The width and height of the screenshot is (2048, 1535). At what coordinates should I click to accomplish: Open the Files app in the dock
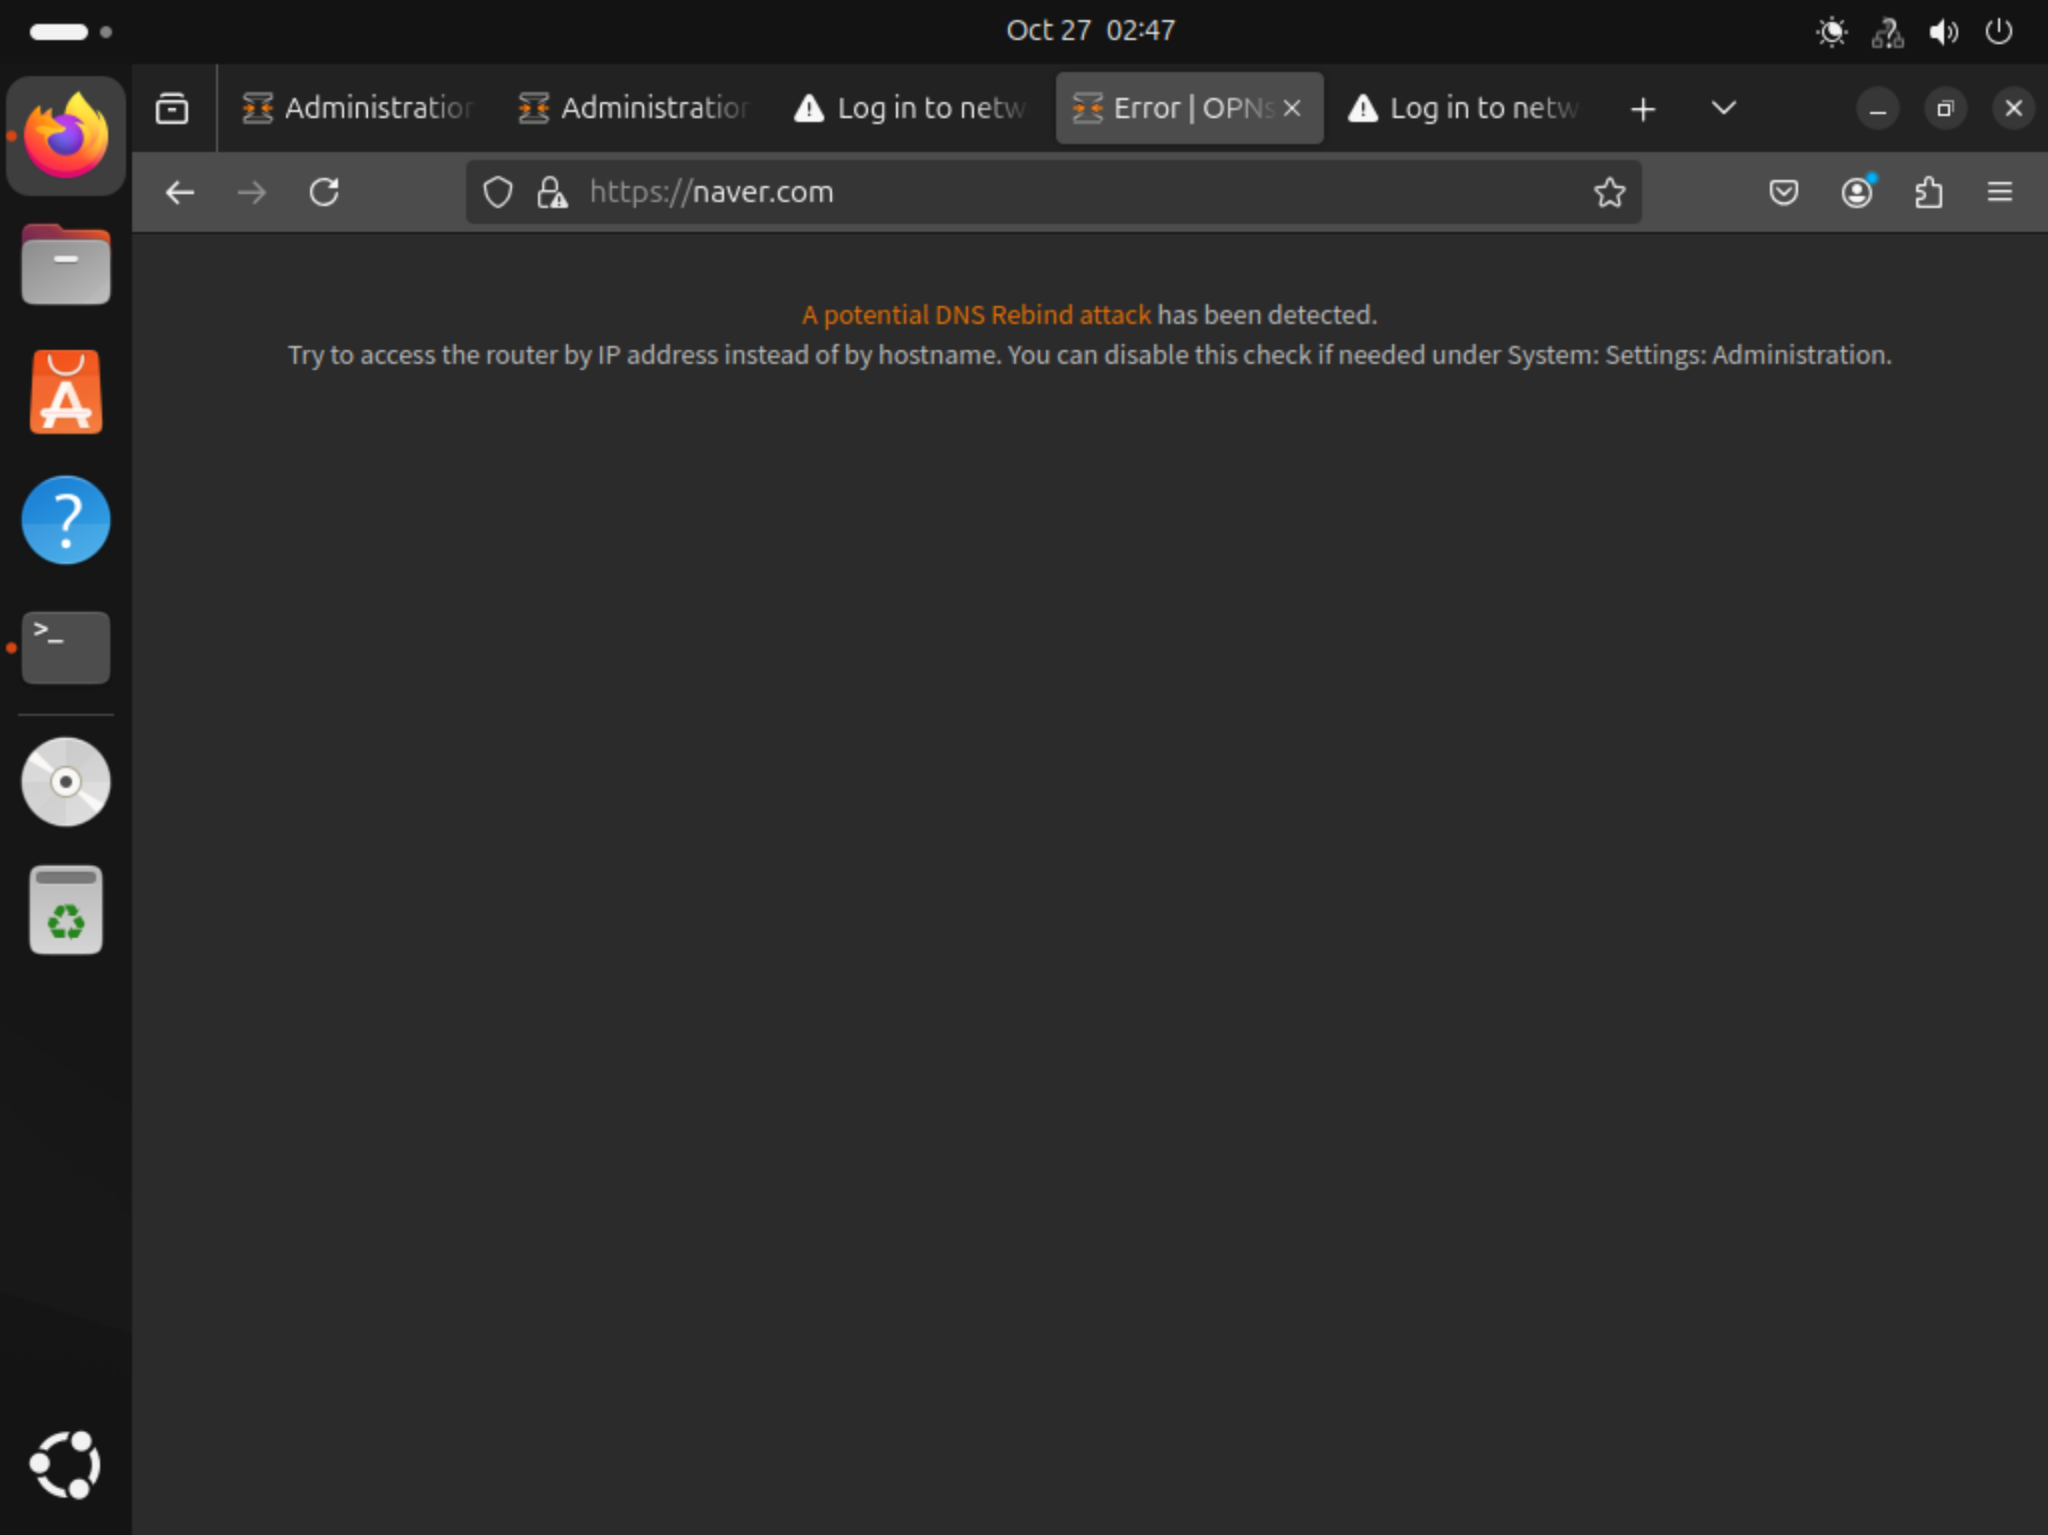(66, 264)
